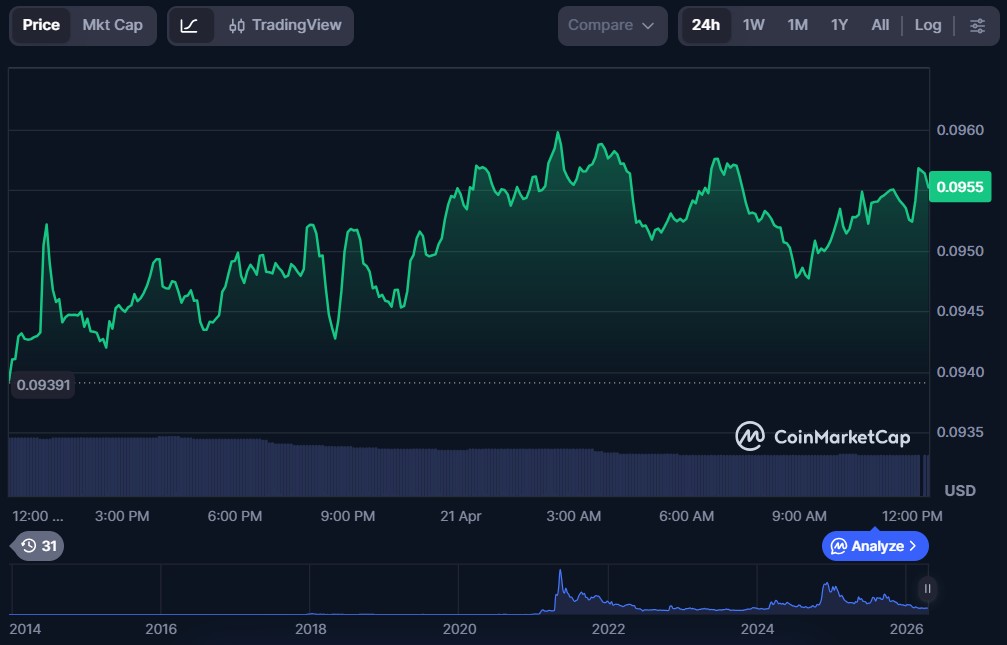1007x645 pixels.
Task: Switch to TradingView candlestick chart
Action: pyautogui.click(x=285, y=25)
